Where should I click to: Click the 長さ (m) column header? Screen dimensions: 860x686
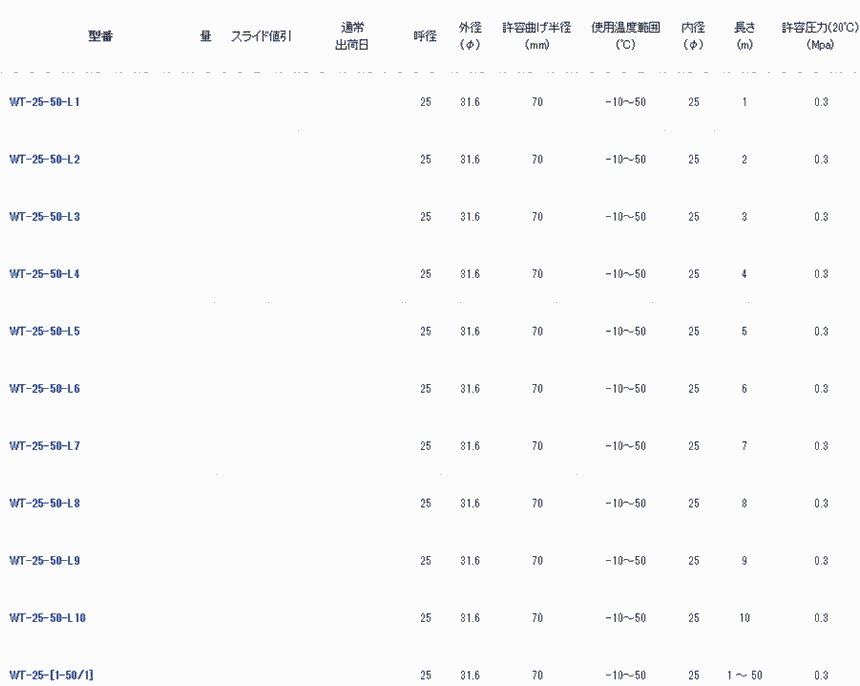click(744, 36)
